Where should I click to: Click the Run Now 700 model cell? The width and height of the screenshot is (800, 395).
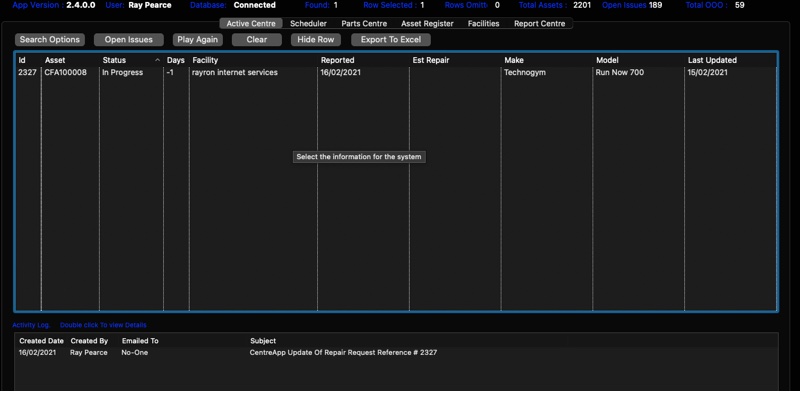[x=619, y=72]
